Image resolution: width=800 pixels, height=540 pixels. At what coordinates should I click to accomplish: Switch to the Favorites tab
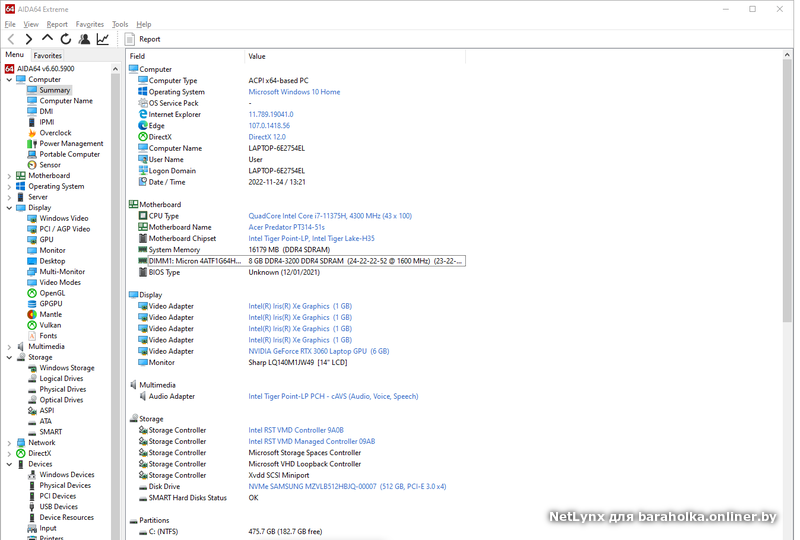click(47, 55)
